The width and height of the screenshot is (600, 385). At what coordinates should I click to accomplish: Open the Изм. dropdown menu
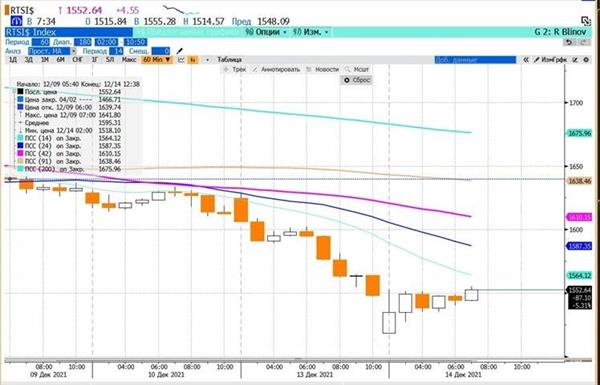pyautogui.click(x=311, y=32)
